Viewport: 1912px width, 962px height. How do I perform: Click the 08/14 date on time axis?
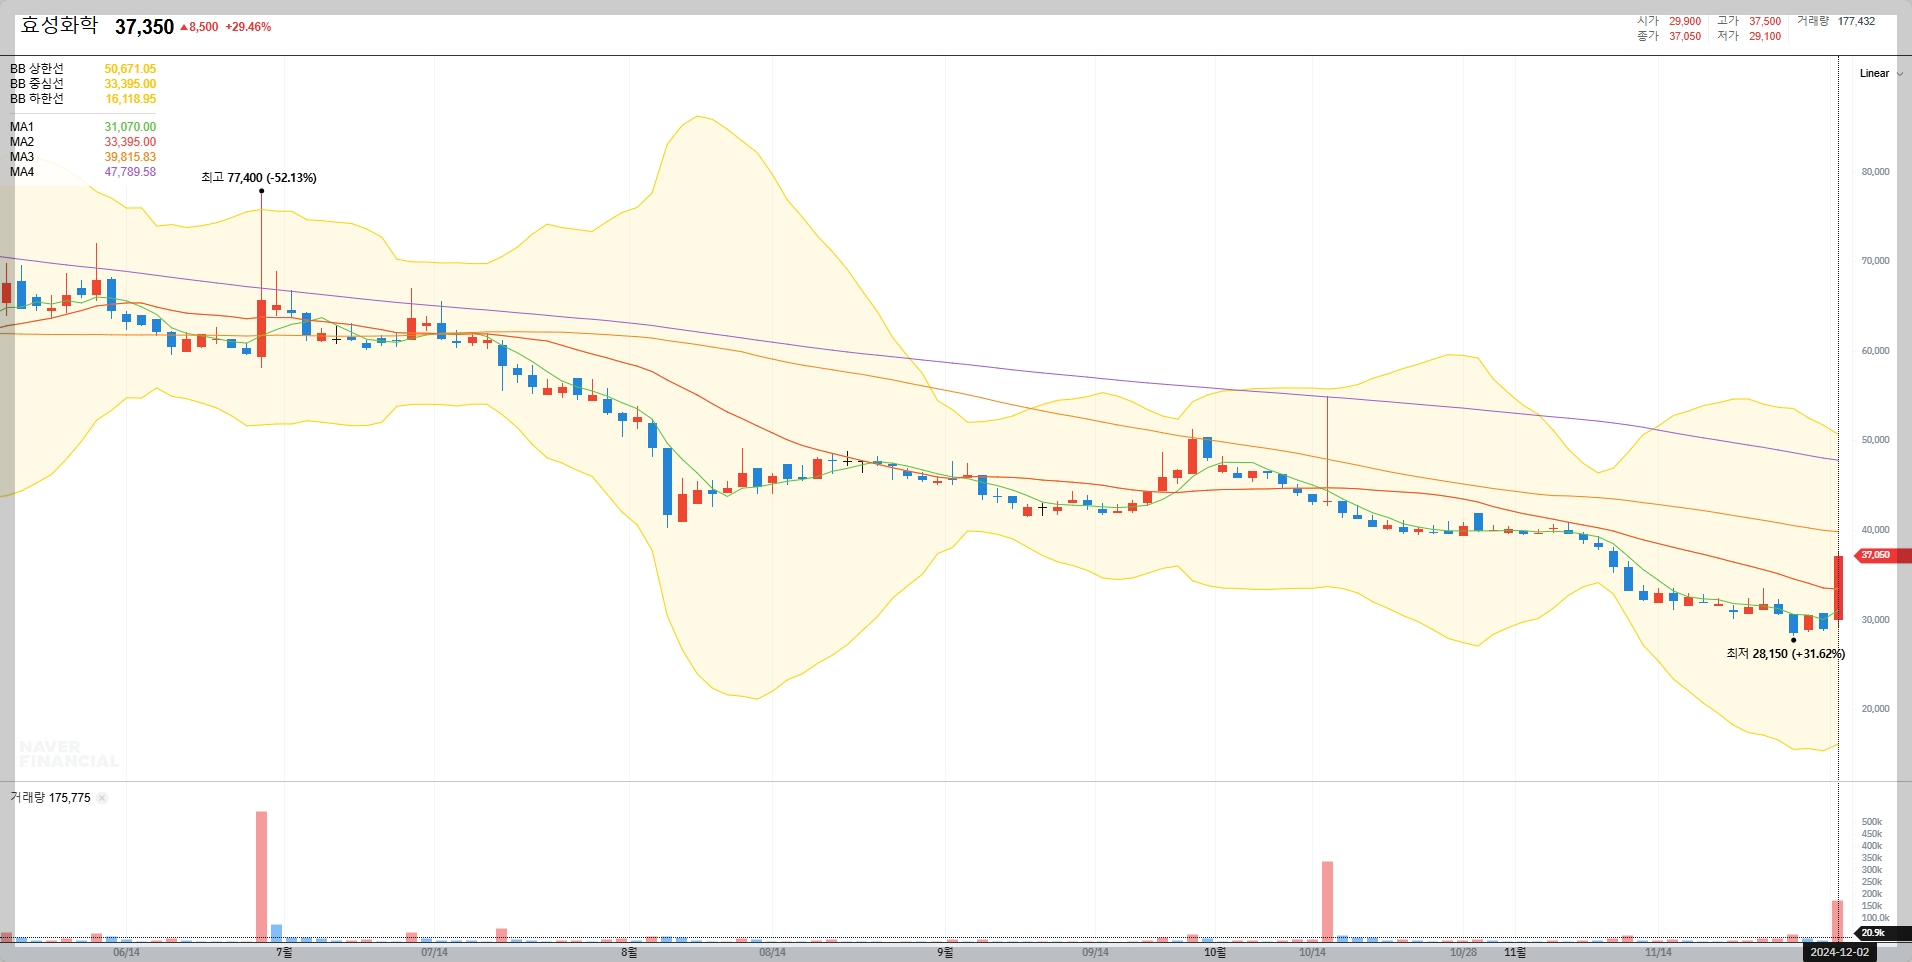(x=772, y=952)
